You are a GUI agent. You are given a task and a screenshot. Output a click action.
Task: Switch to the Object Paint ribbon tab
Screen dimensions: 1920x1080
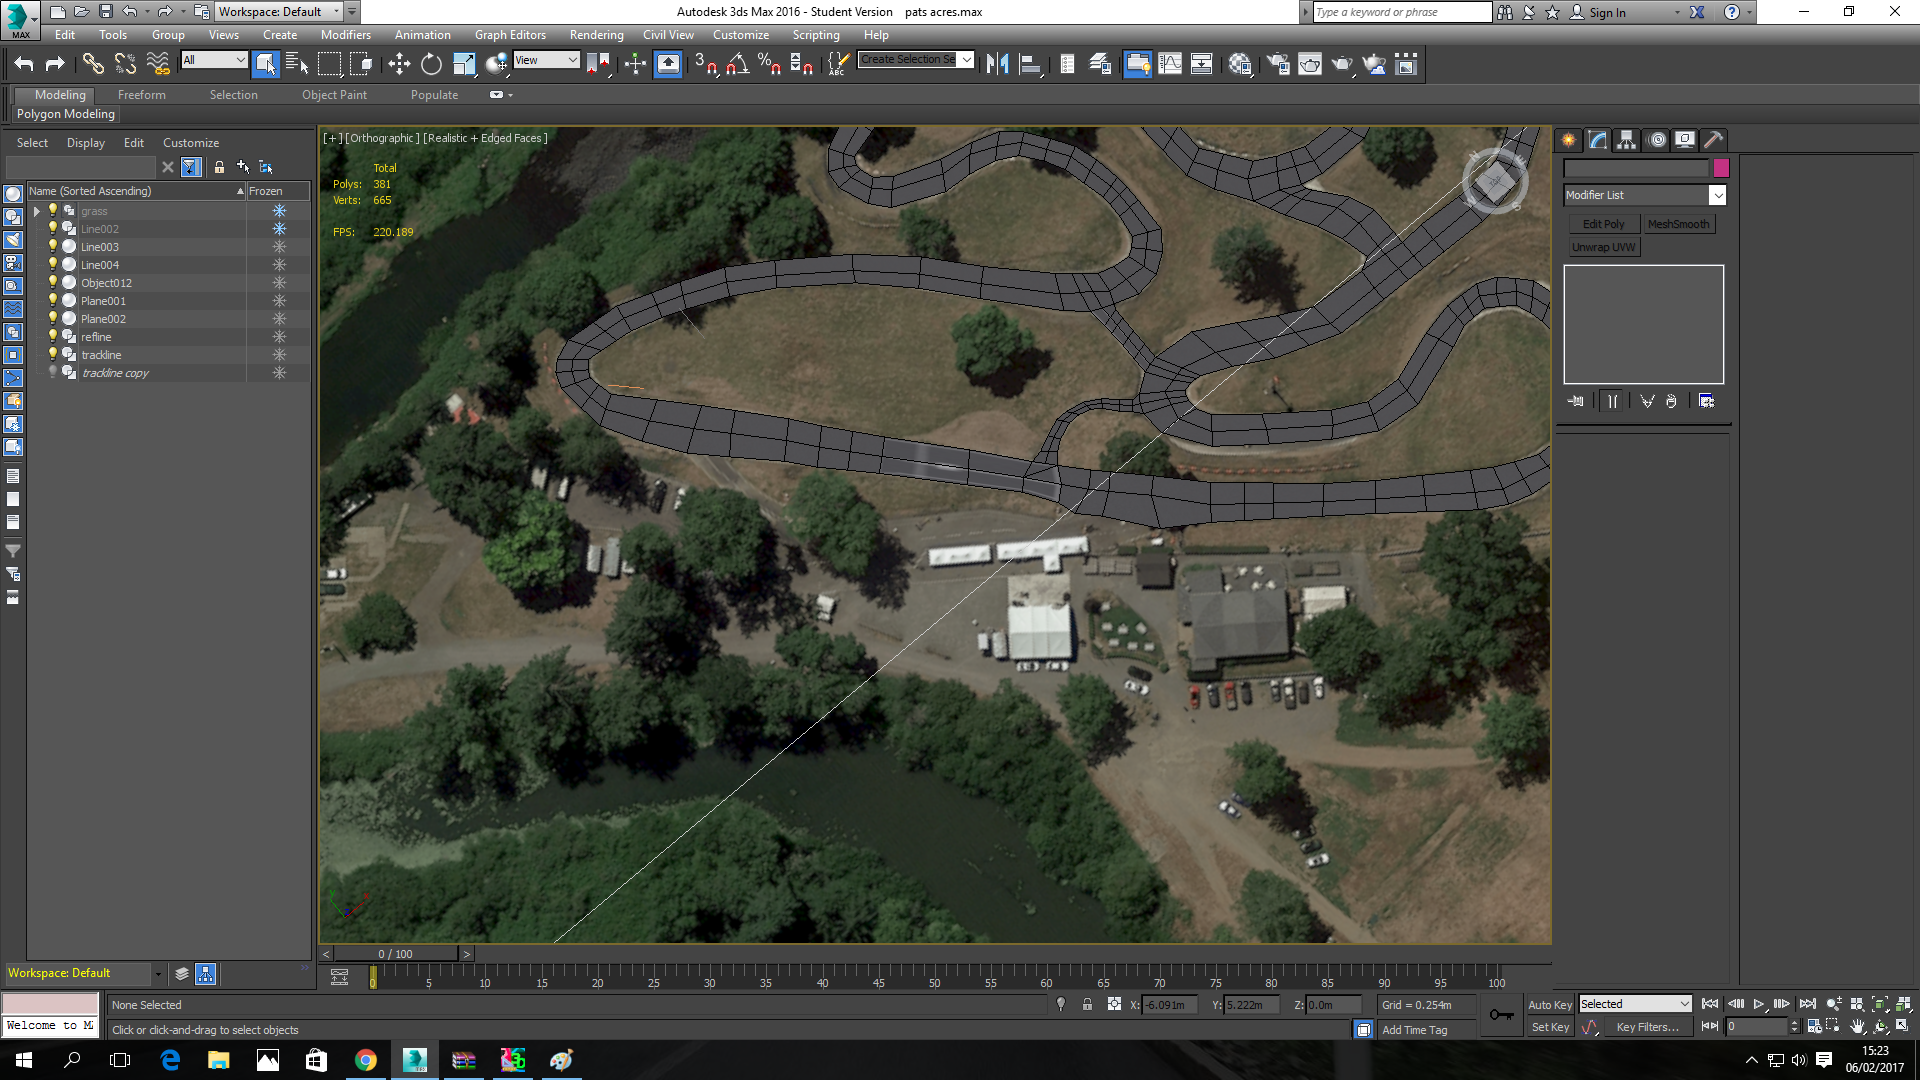tap(334, 95)
